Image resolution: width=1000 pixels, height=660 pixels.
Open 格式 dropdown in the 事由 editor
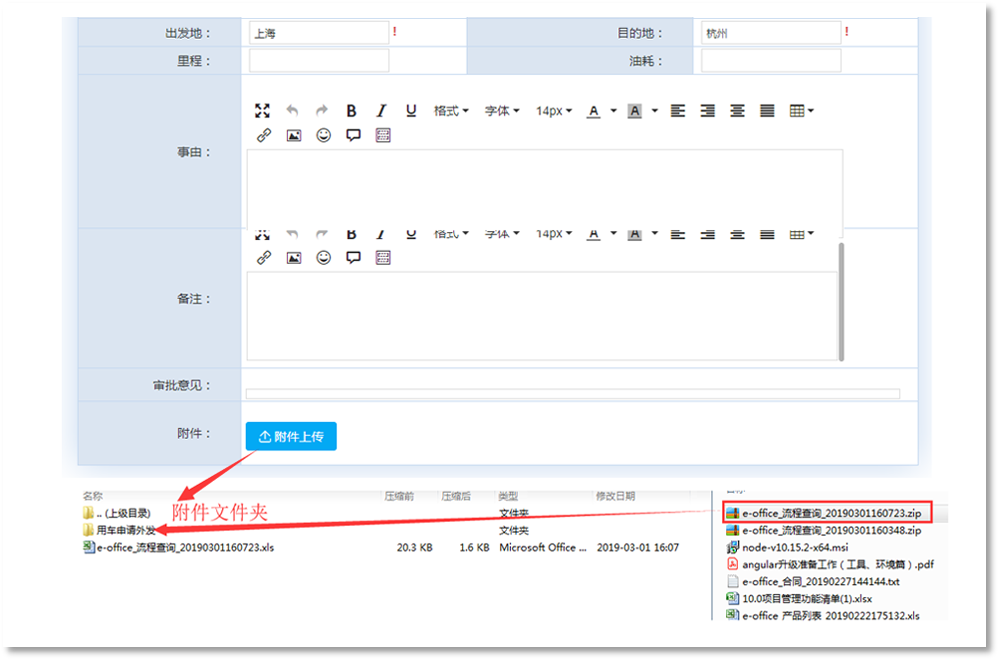[451, 111]
